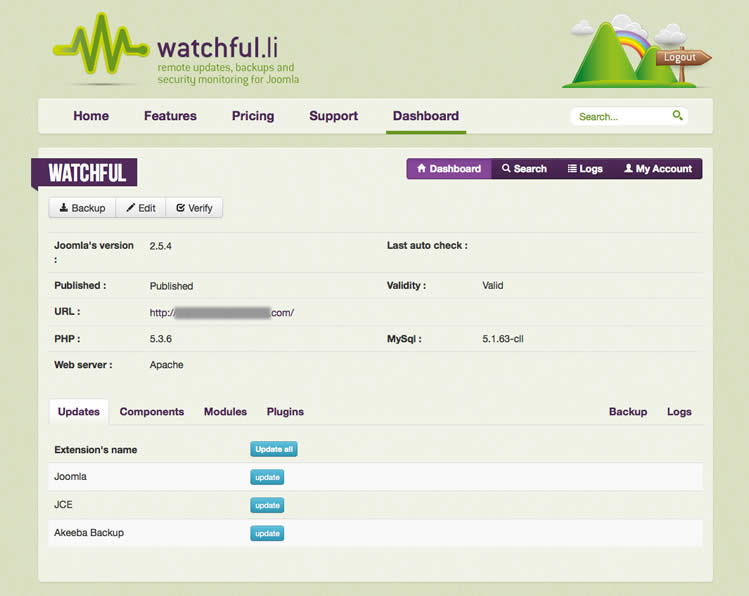Click the Joomla version value 2.5.4
The width and height of the screenshot is (749, 596).
pyautogui.click(x=160, y=246)
